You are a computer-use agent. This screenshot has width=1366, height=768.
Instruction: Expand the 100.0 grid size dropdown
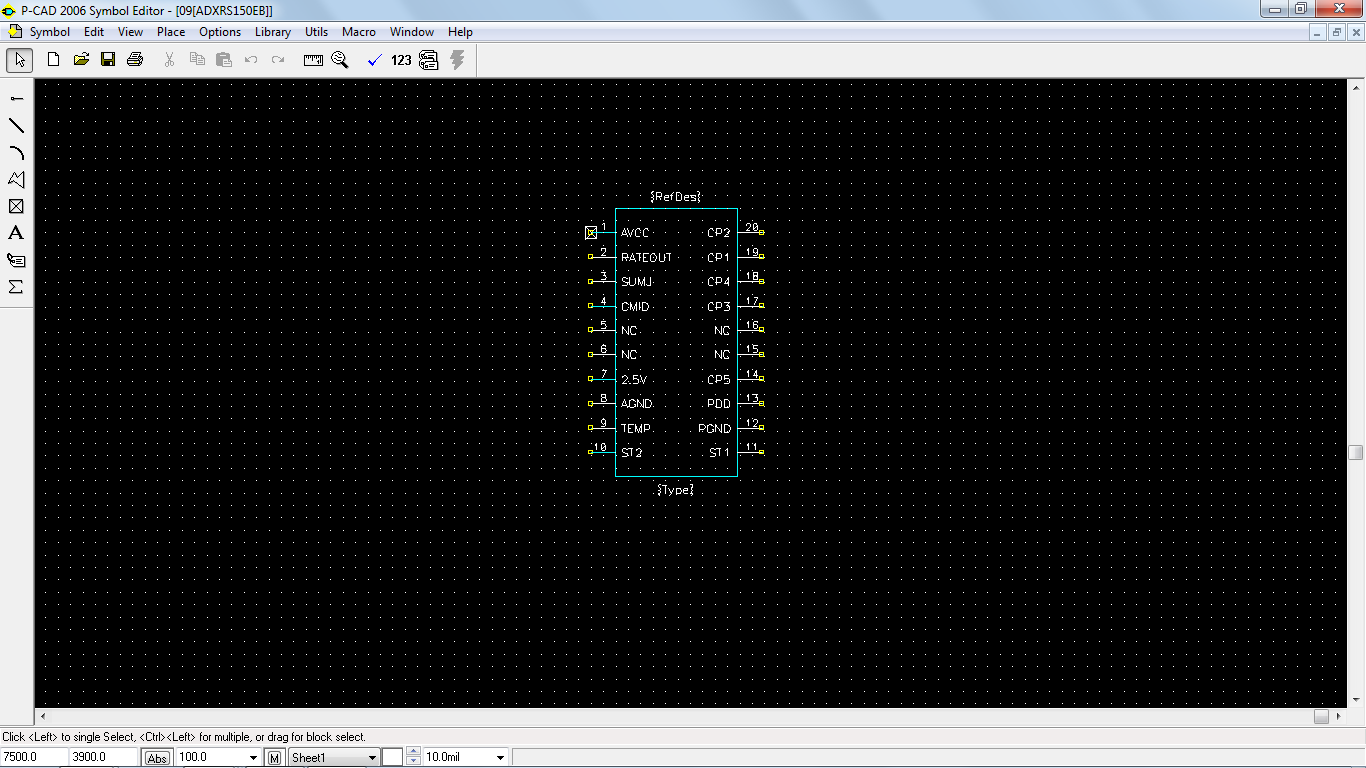[253, 758]
